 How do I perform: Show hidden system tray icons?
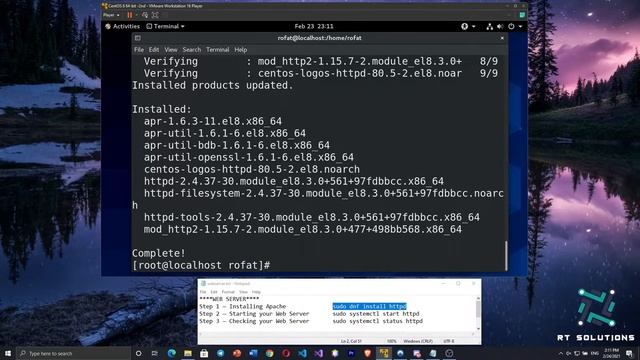[x=560, y=353]
